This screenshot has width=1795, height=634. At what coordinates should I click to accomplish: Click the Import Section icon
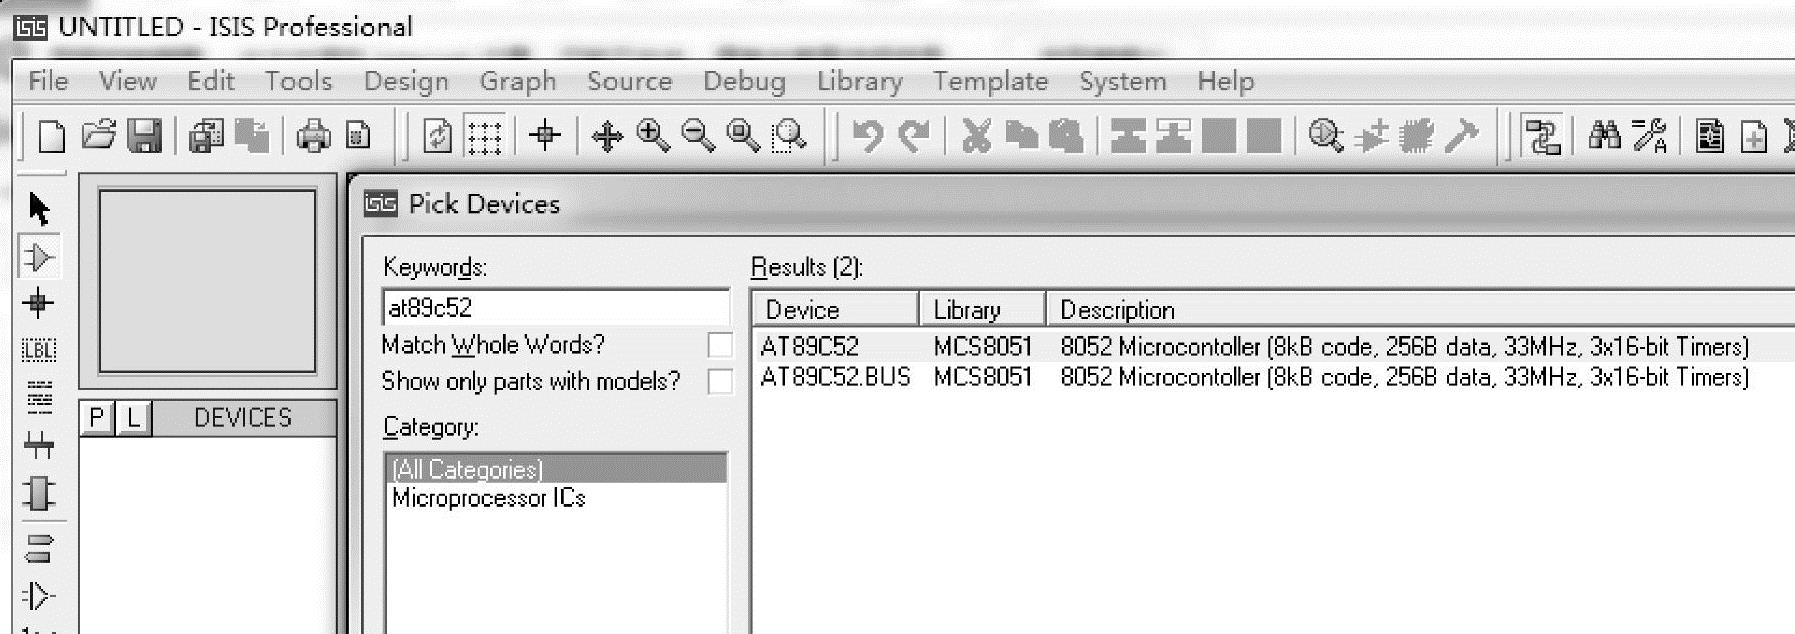[x=206, y=135]
